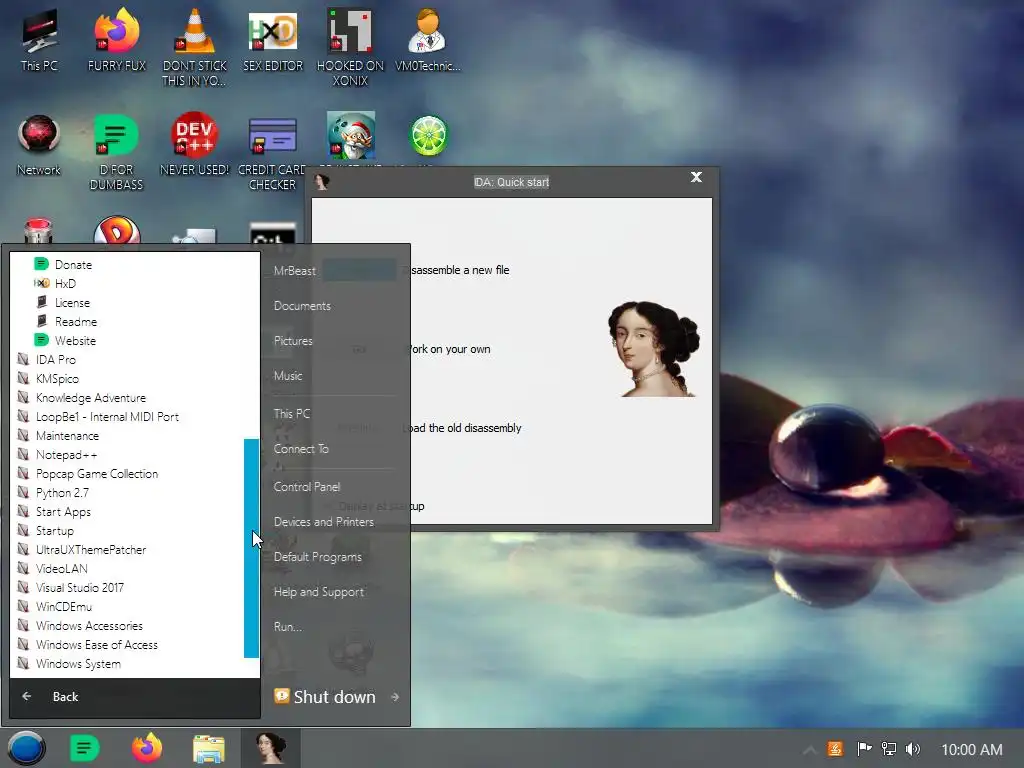Screen dimensions: 1024x768
Task: Select Connect To in the Start menu
Action: click(x=301, y=449)
